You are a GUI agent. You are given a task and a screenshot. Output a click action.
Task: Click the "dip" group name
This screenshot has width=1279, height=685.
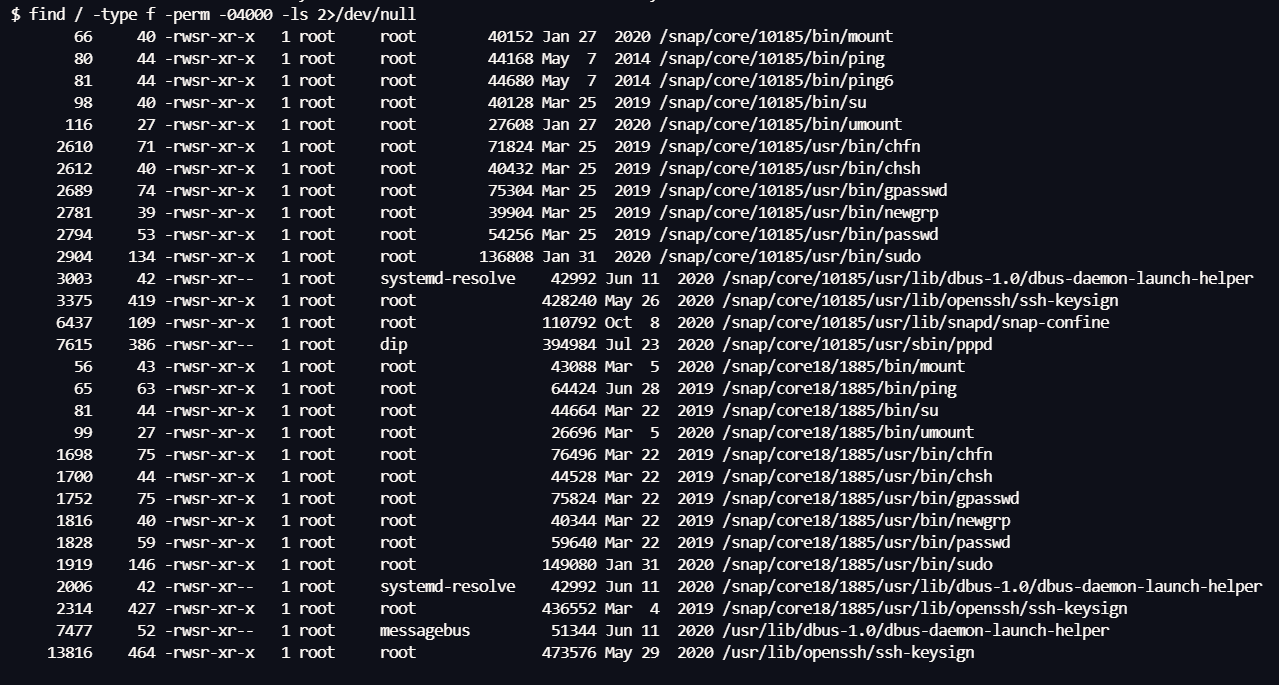pos(393,345)
